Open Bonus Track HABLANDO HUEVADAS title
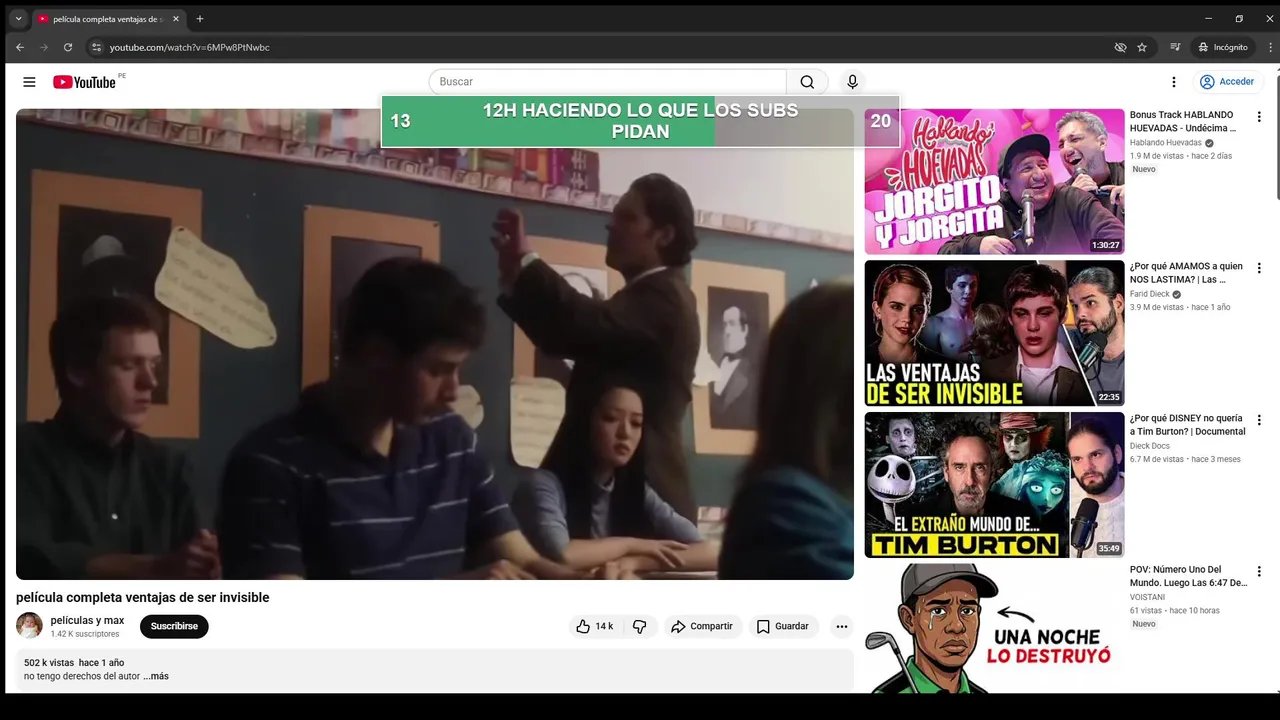The image size is (1280, 720). (x=1183, y=121)
